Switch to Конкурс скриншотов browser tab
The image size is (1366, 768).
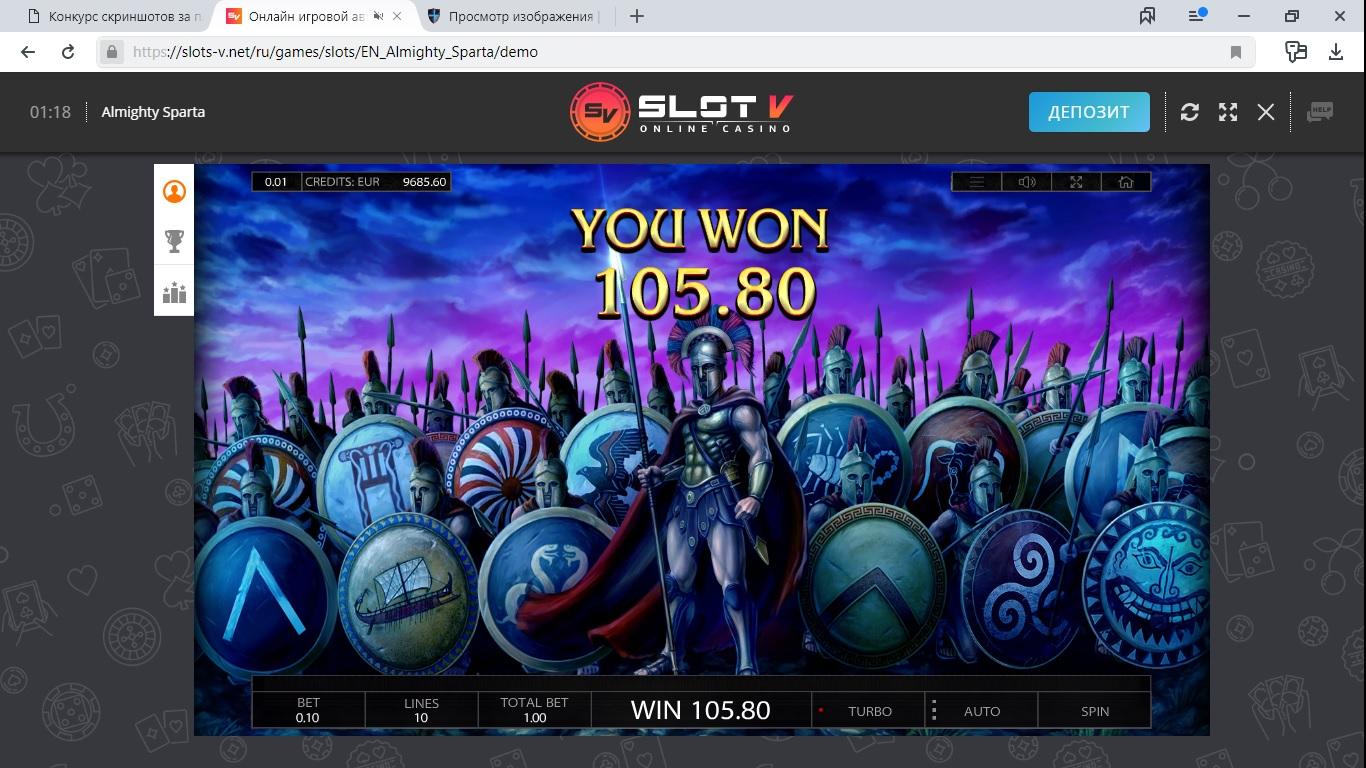[x=115, y=16]
